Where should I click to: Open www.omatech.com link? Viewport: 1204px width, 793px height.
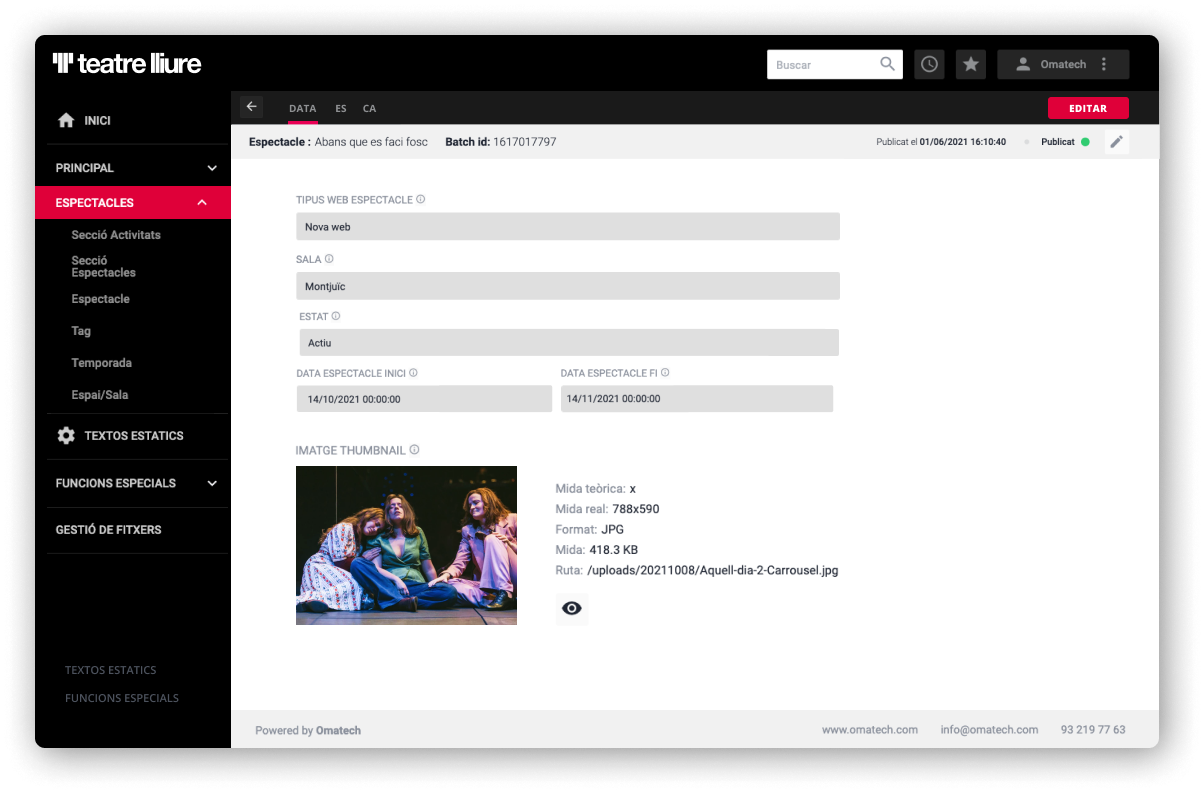click(x=870, y=730)
